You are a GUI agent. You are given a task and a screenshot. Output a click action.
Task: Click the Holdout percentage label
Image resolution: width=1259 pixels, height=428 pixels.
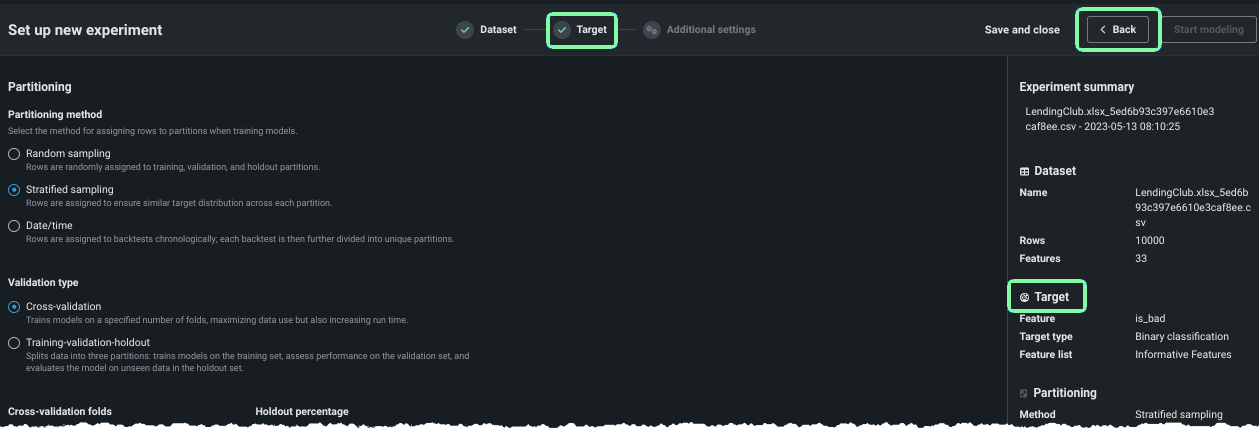pyautogui.click(x=301, y=412)
